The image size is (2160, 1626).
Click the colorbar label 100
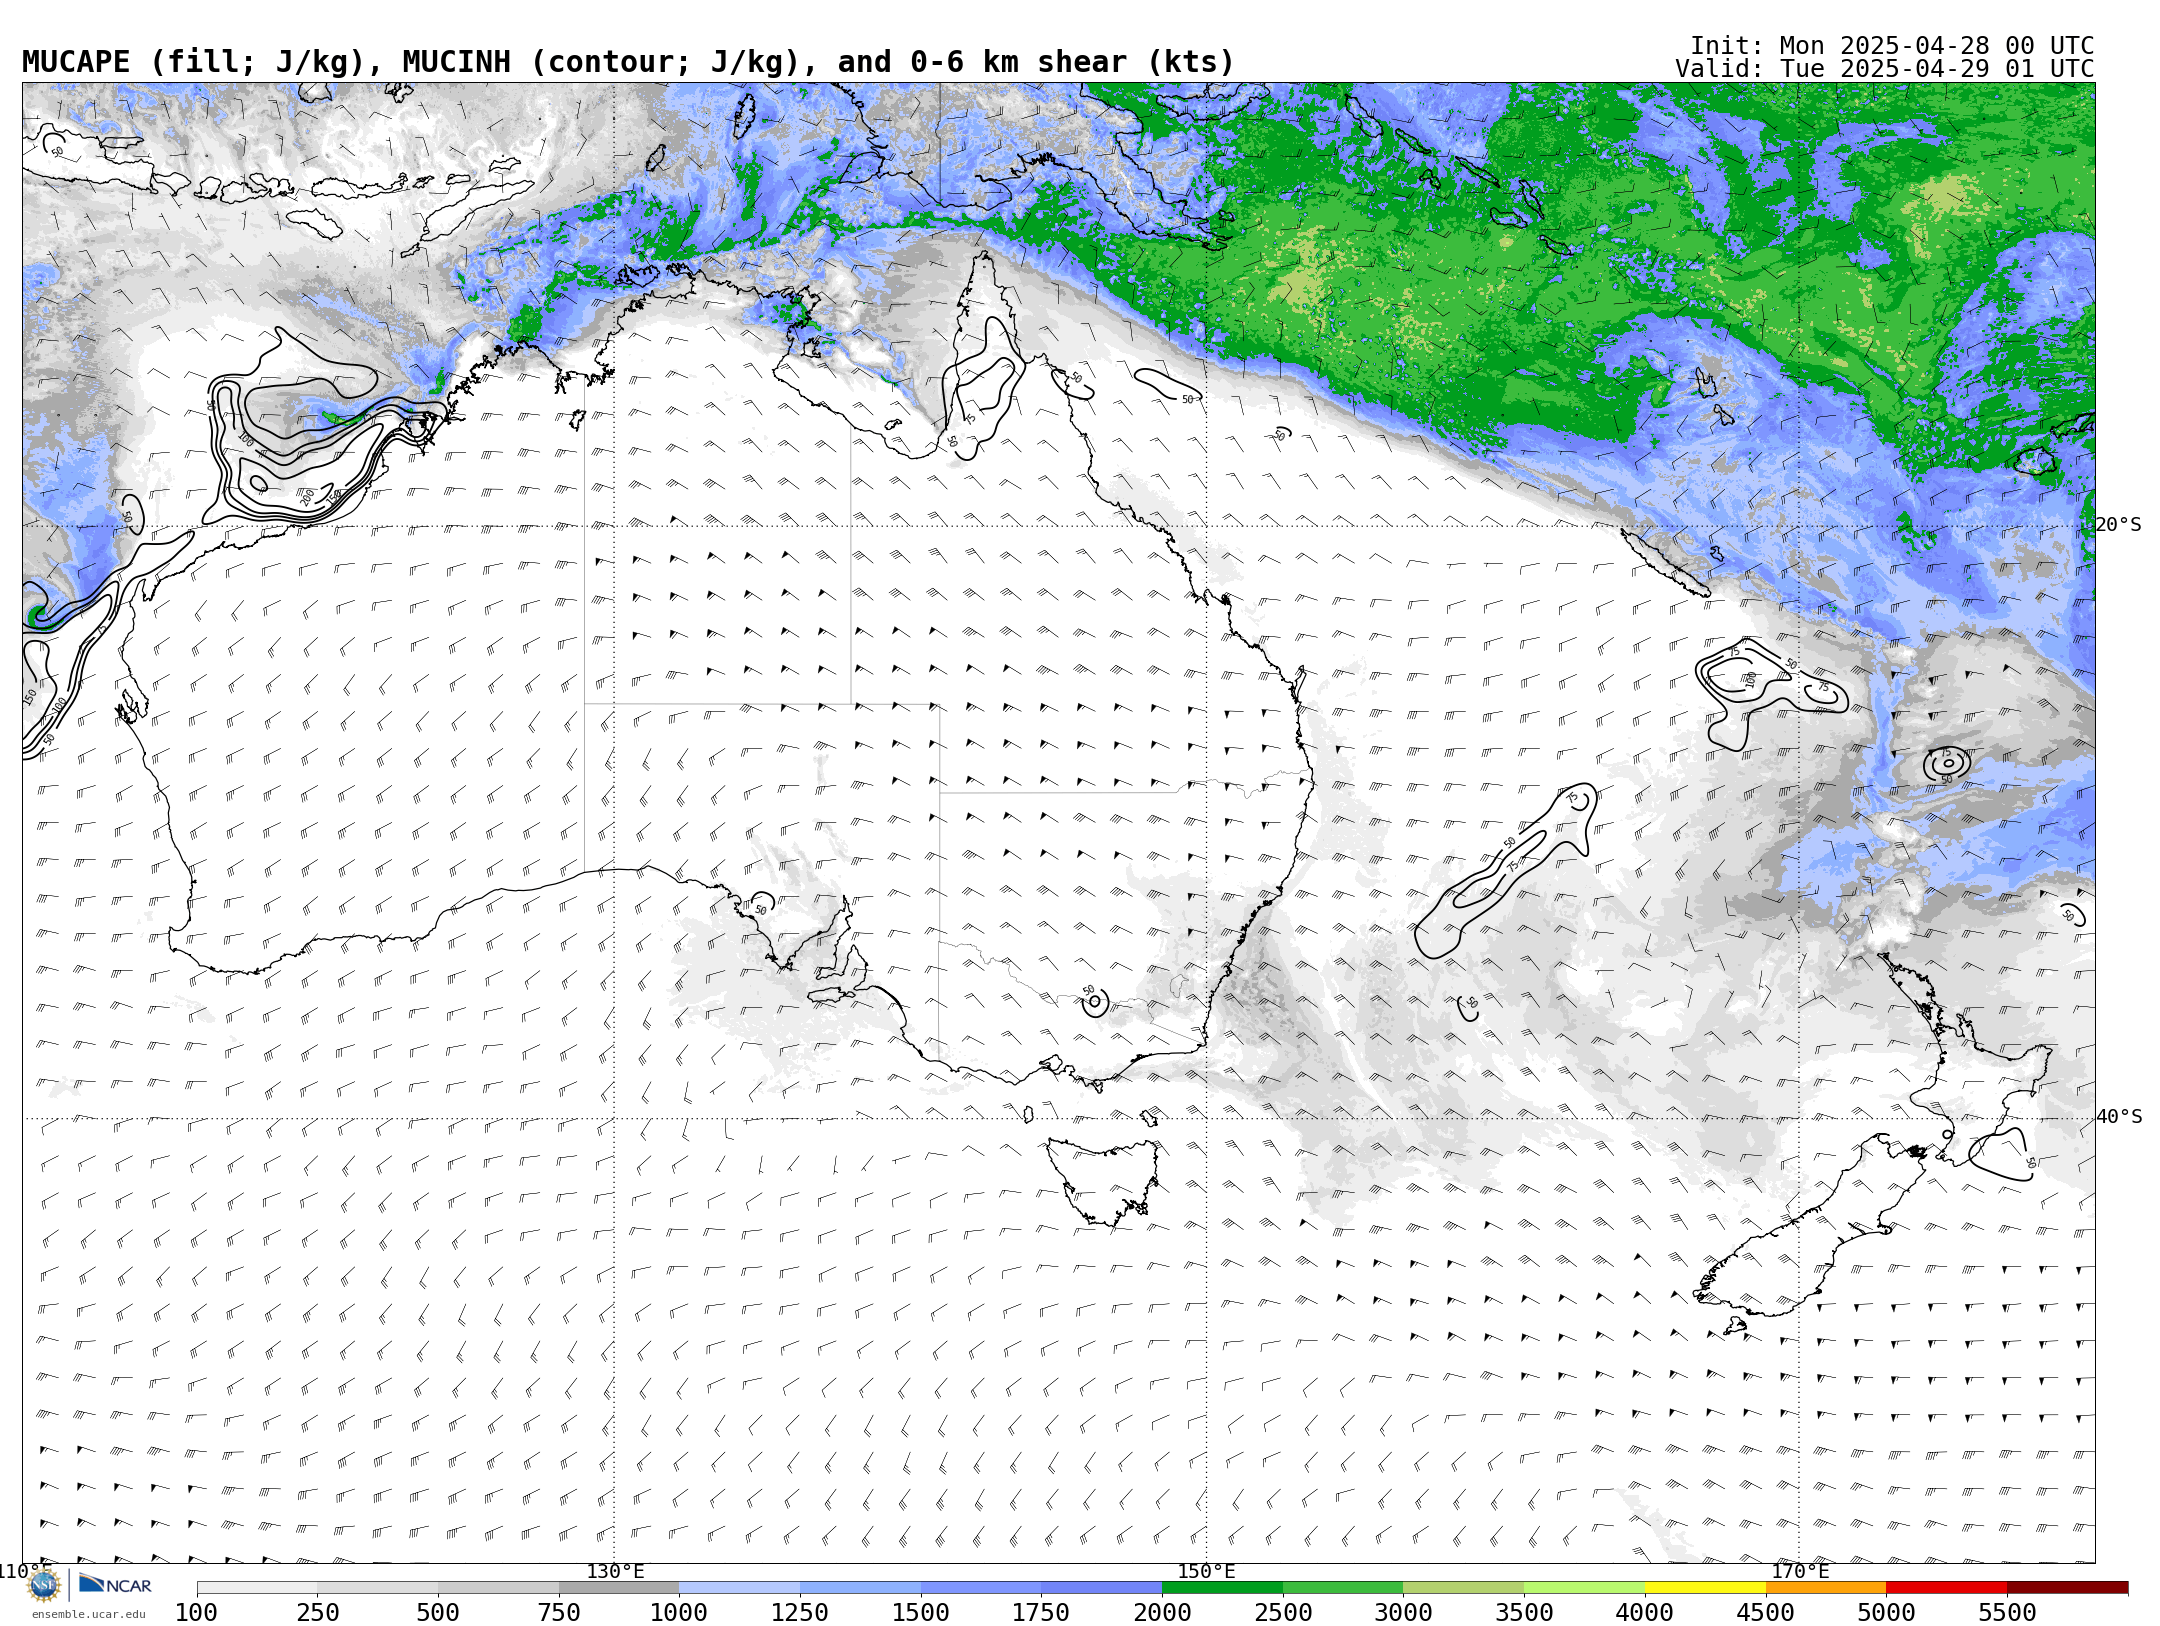(x=196, y=1612)
